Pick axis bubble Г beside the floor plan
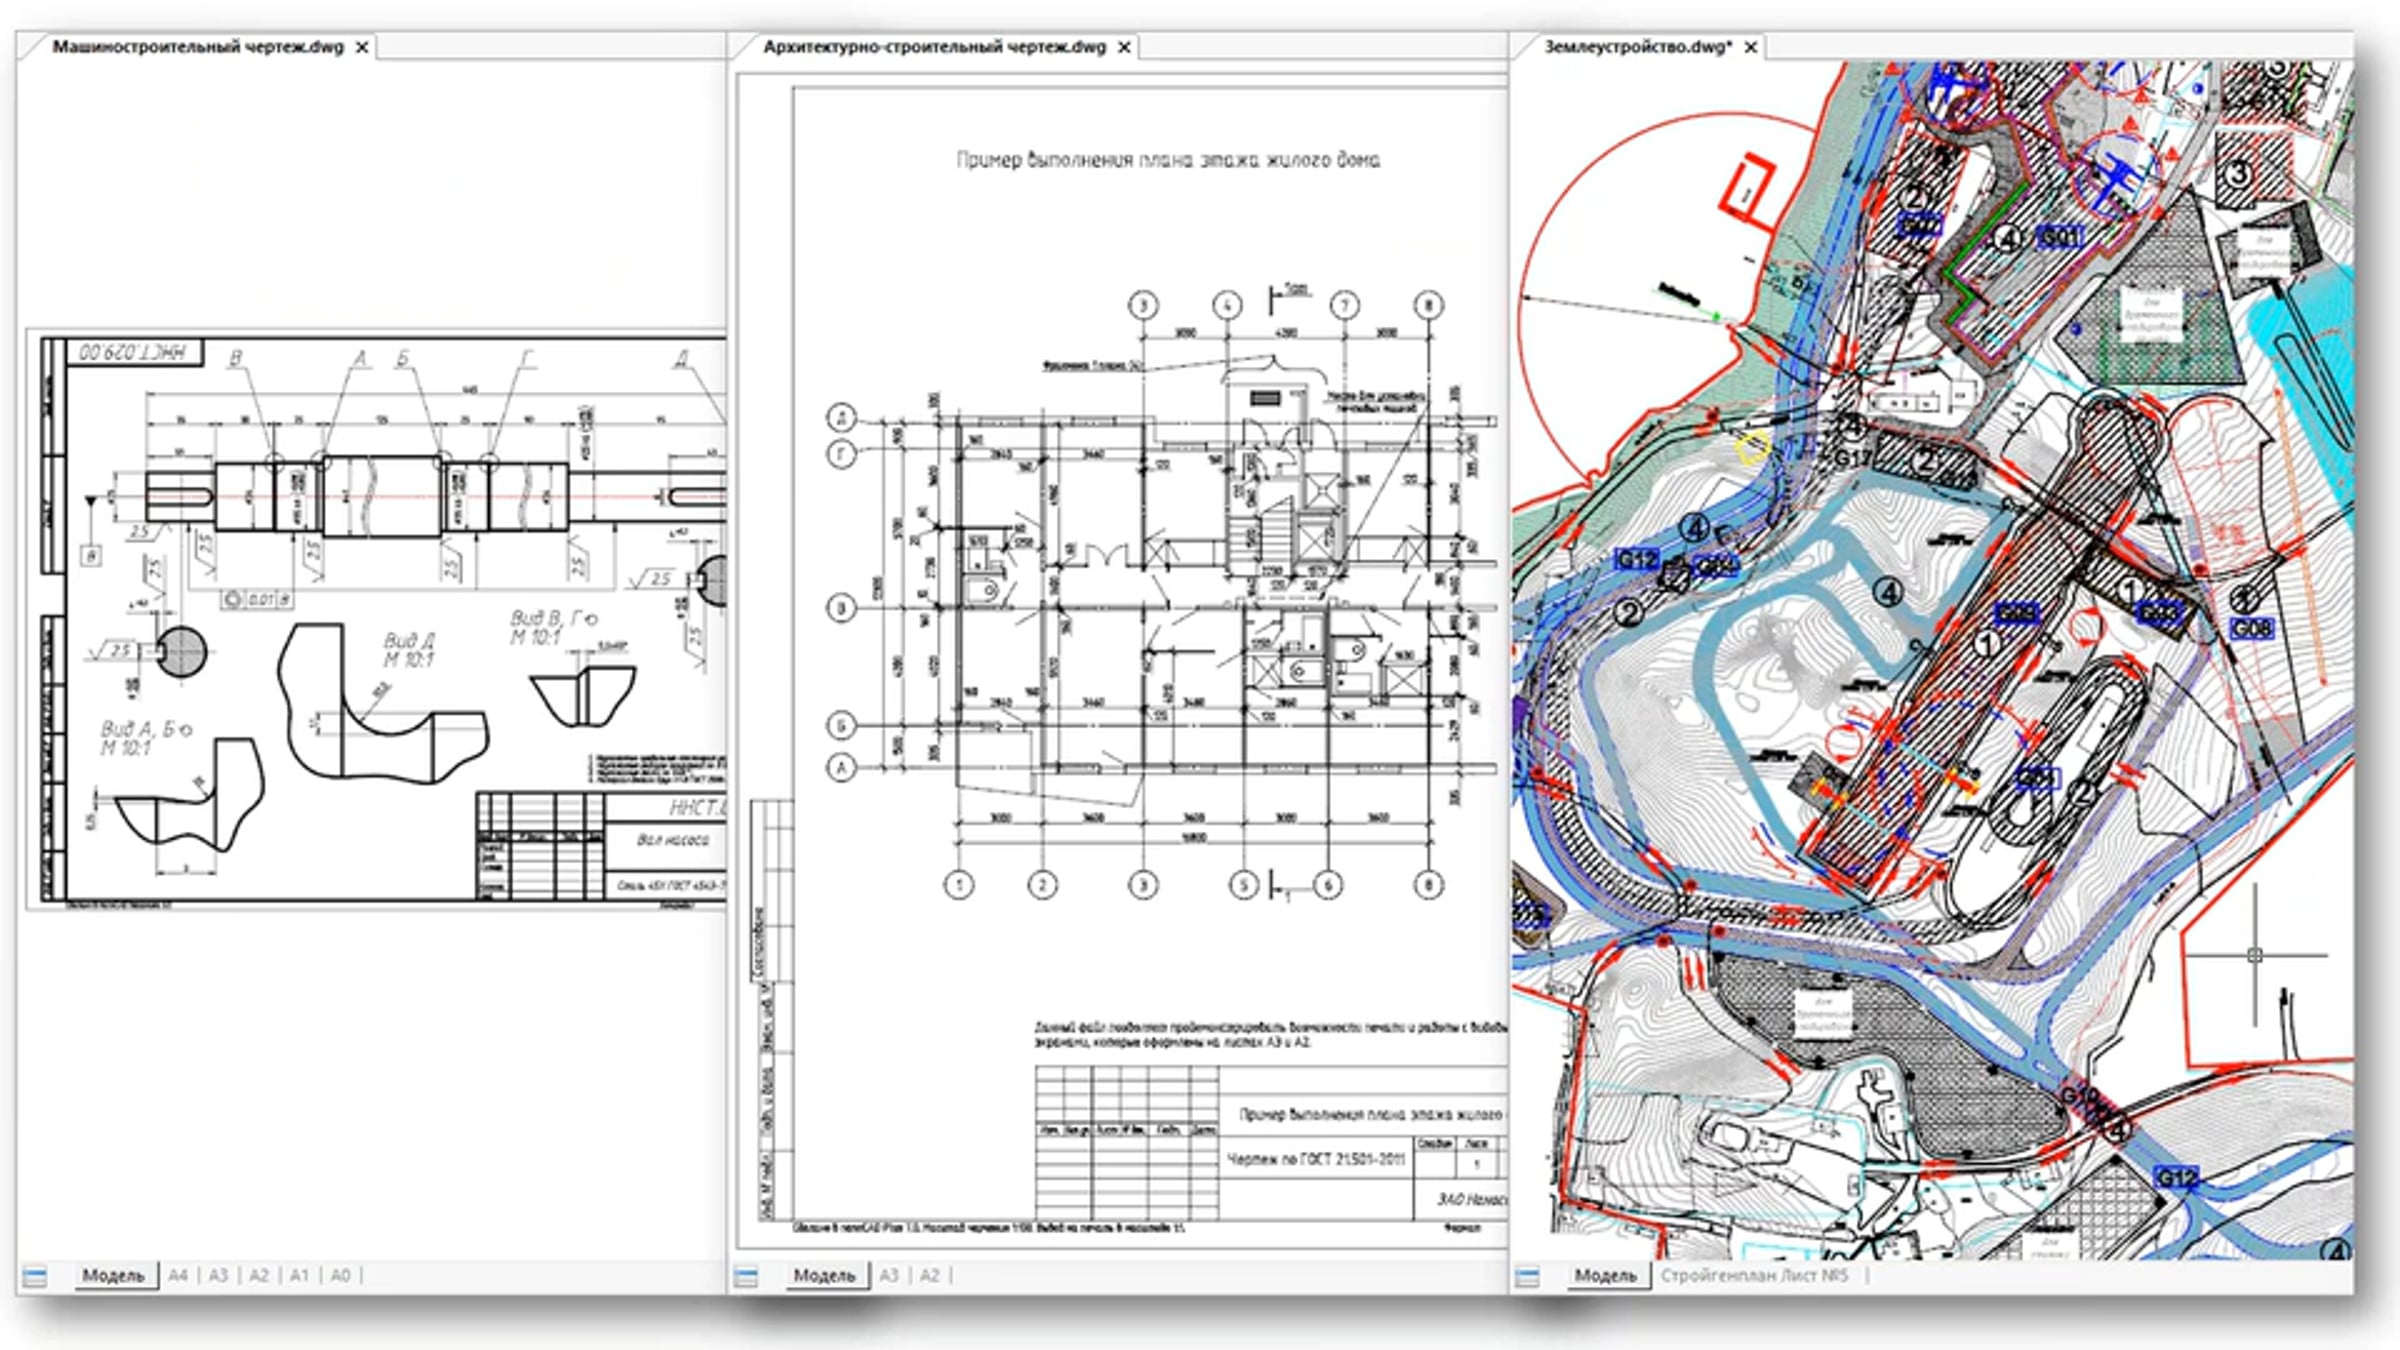This screenshot has height=1350, width=2400. [x=842, y=455]
